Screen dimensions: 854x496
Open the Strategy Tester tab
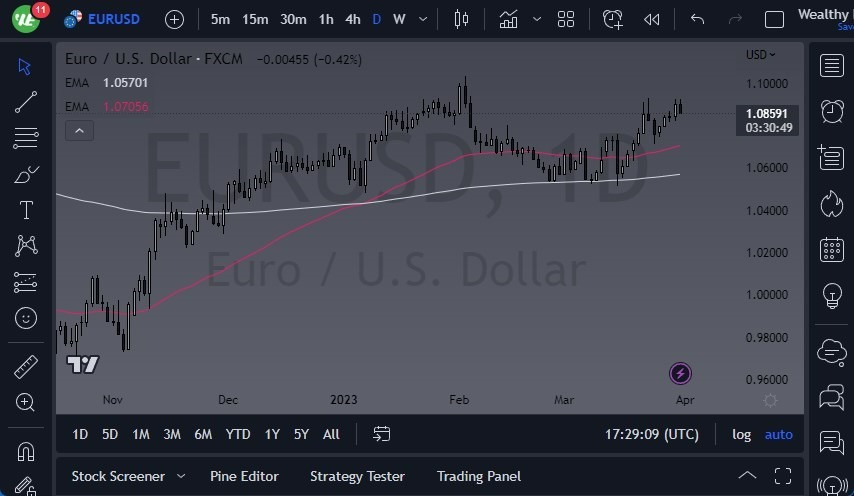[x=357, y=476]
